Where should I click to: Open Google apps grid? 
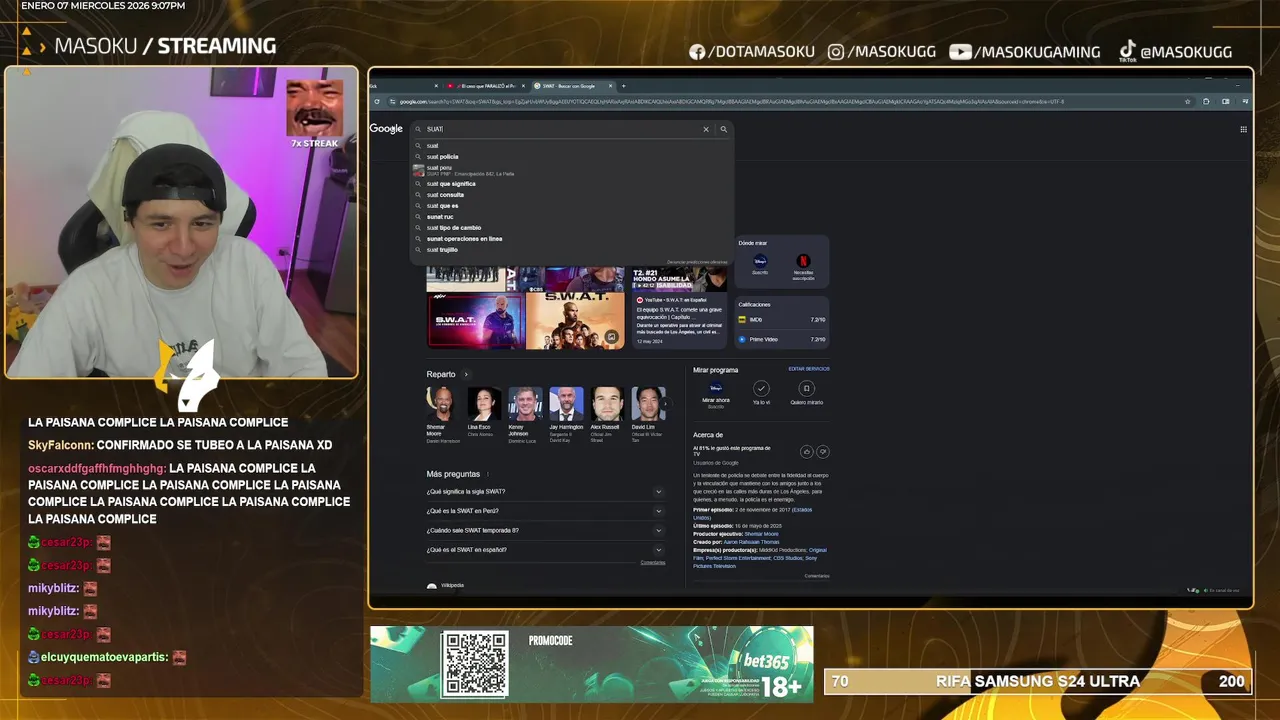coord(1243,129)
